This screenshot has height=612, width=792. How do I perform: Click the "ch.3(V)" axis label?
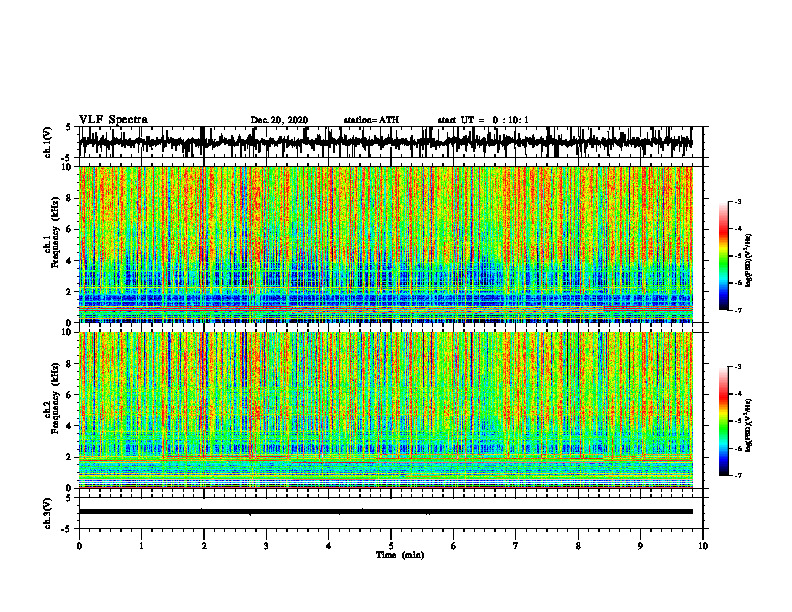pyautogui.click(x=48, y=513)
